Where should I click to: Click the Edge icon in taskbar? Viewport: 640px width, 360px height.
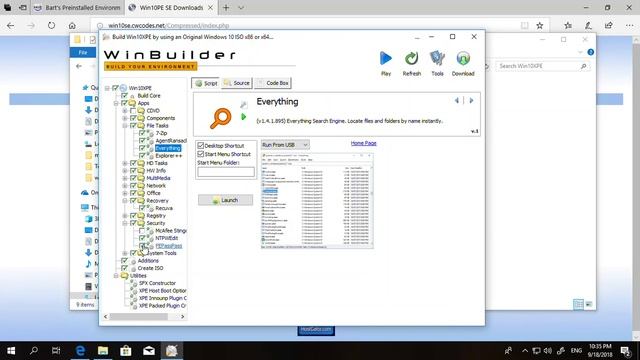pos(80,351)
